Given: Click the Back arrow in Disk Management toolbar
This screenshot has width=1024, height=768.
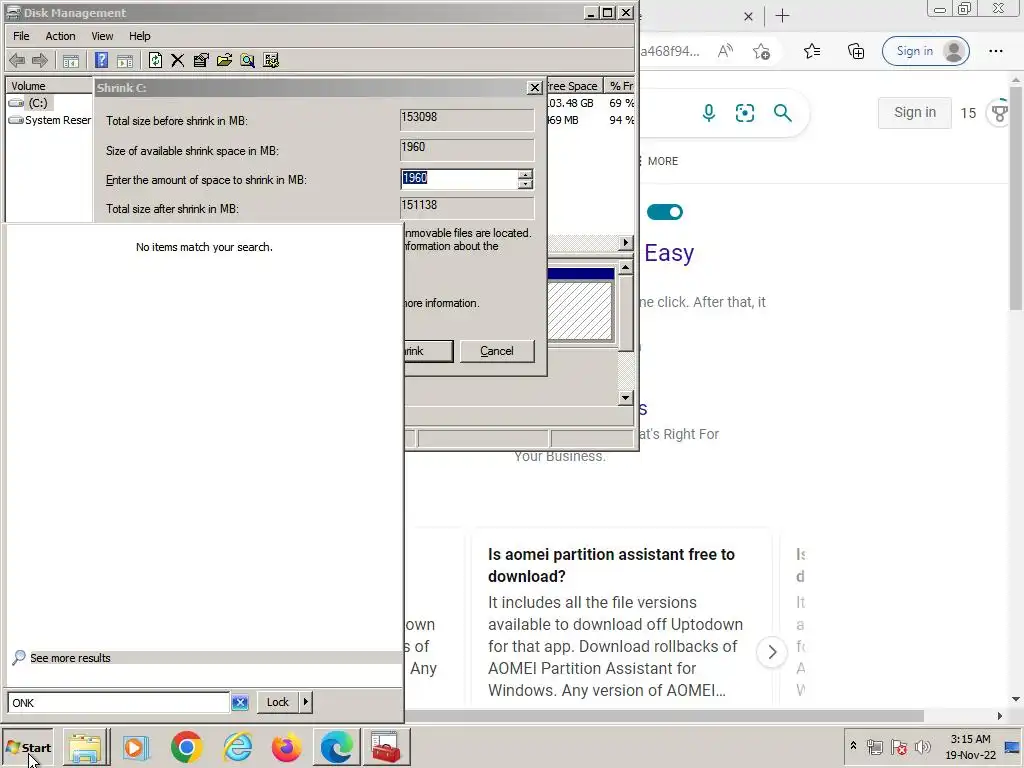Looking at the screenshot, I should tap(17, 61).
